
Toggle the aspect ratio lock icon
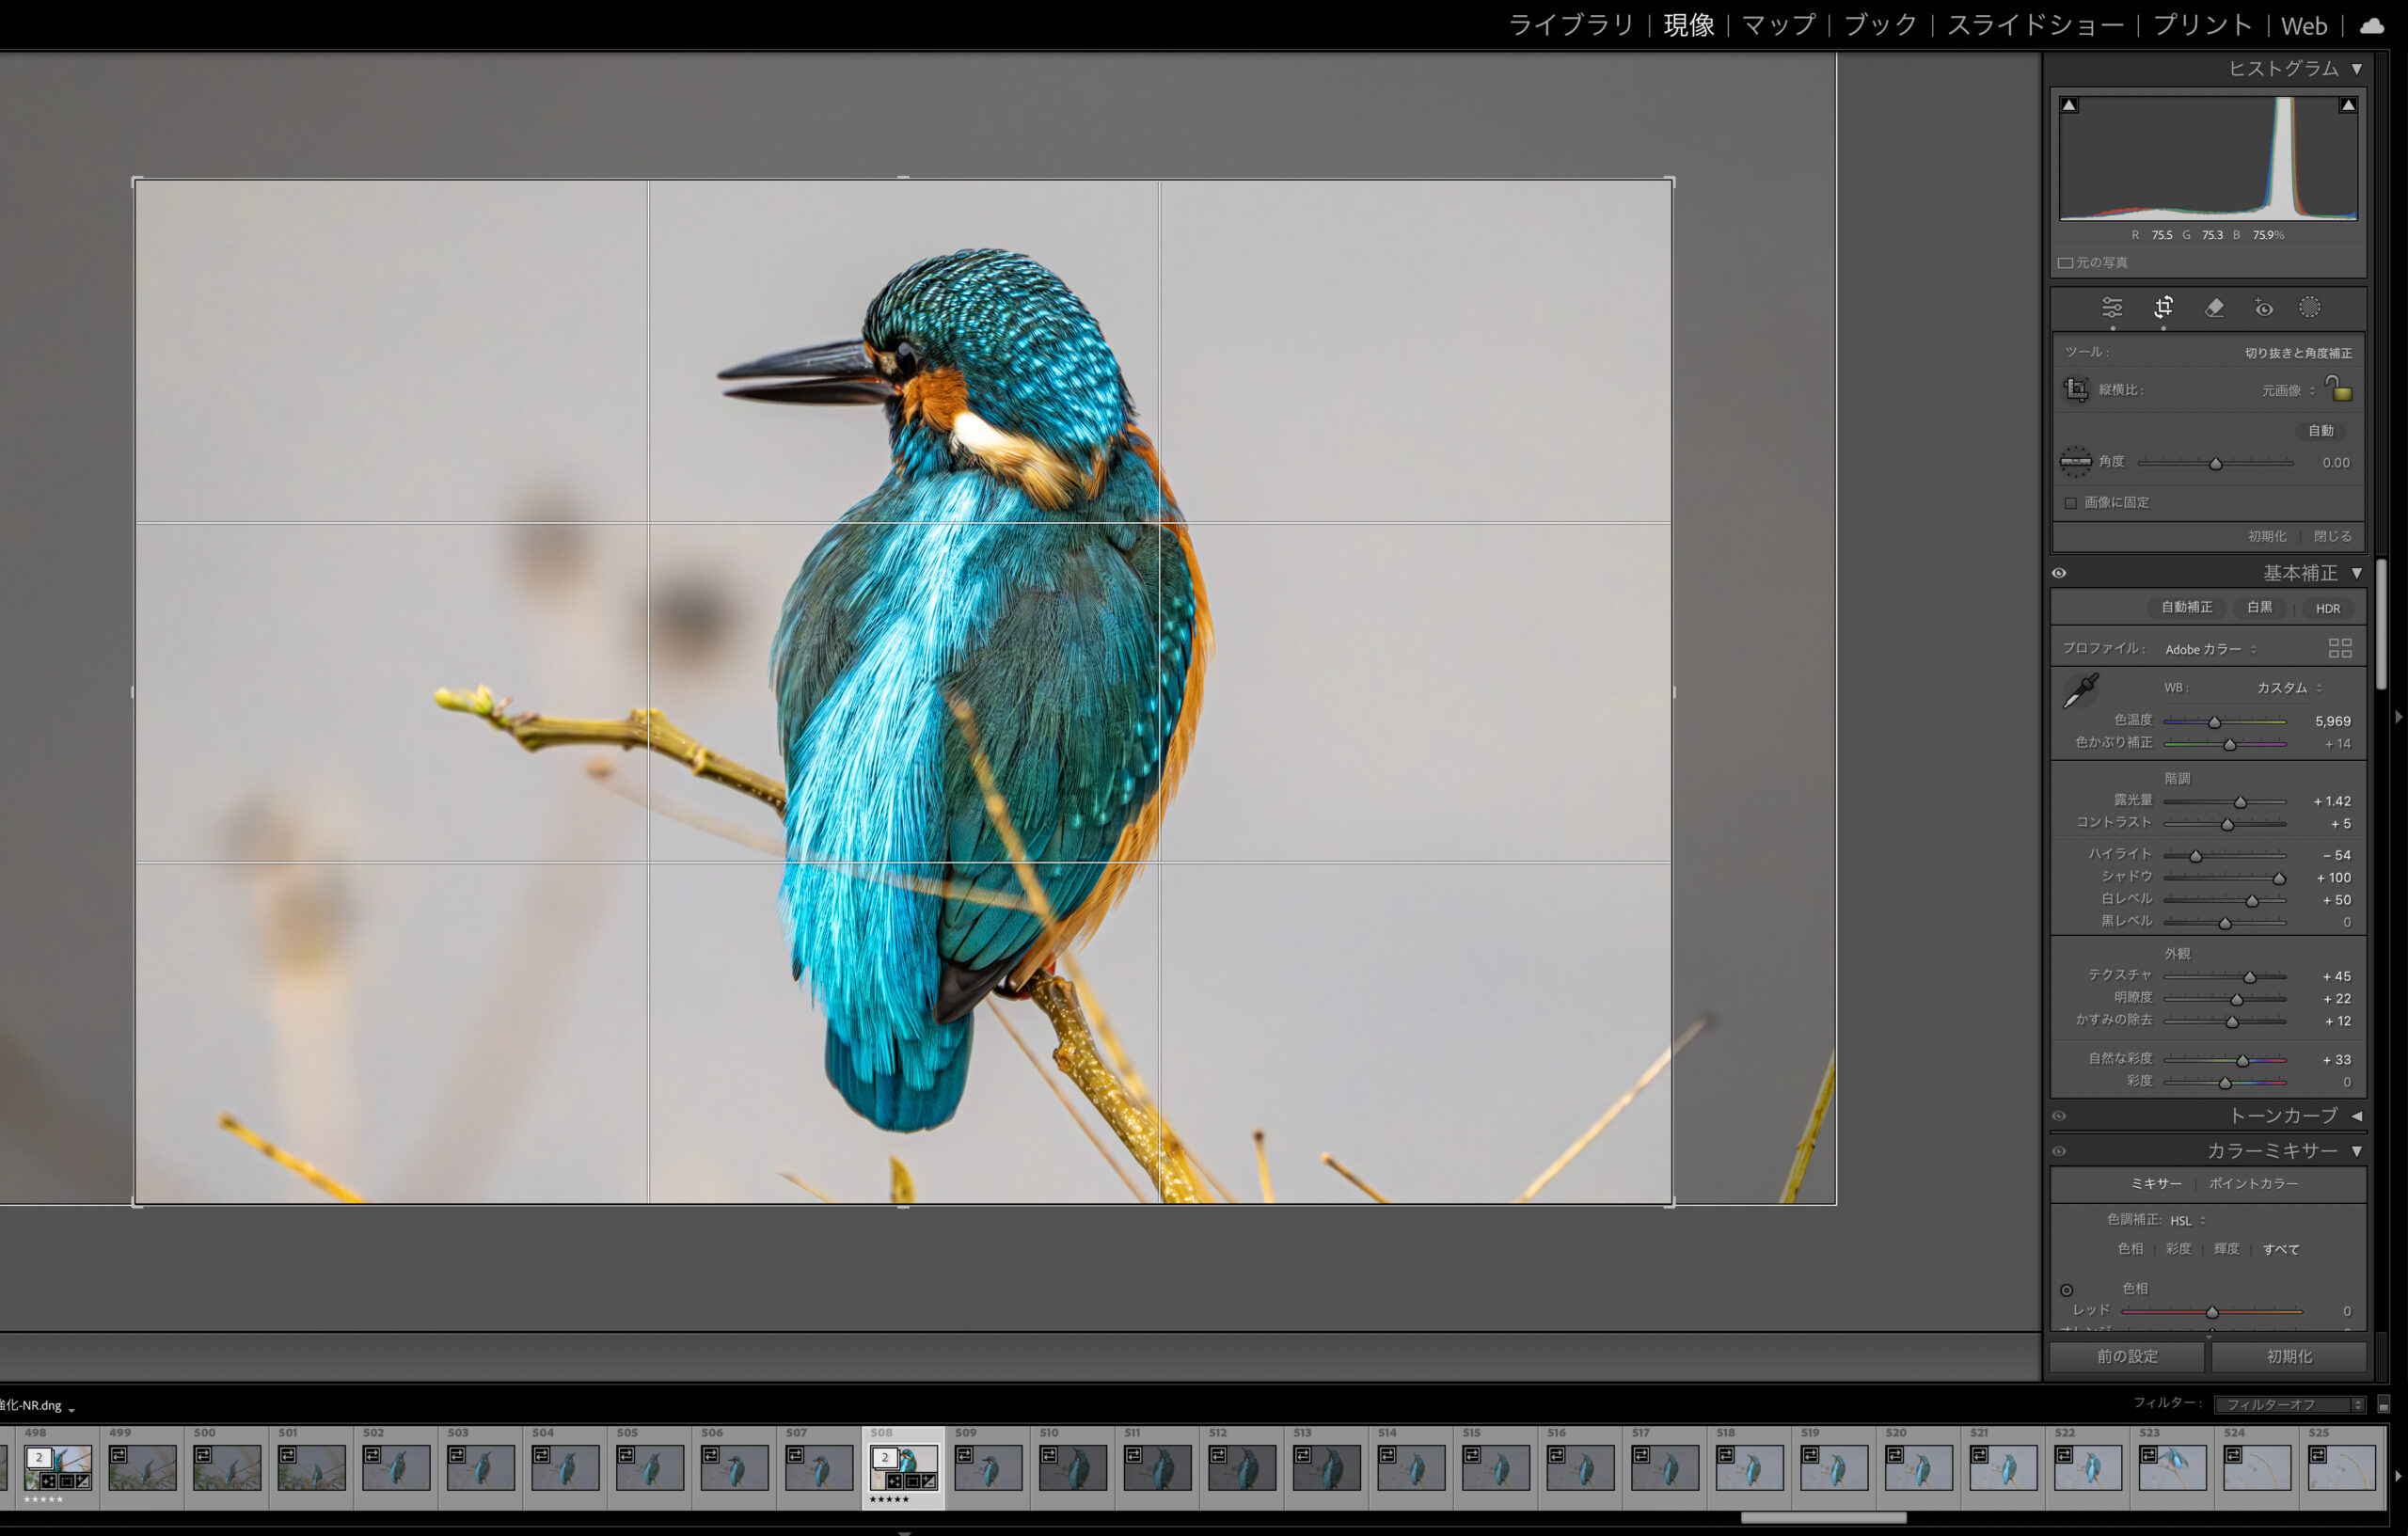tap(2339, 388)
